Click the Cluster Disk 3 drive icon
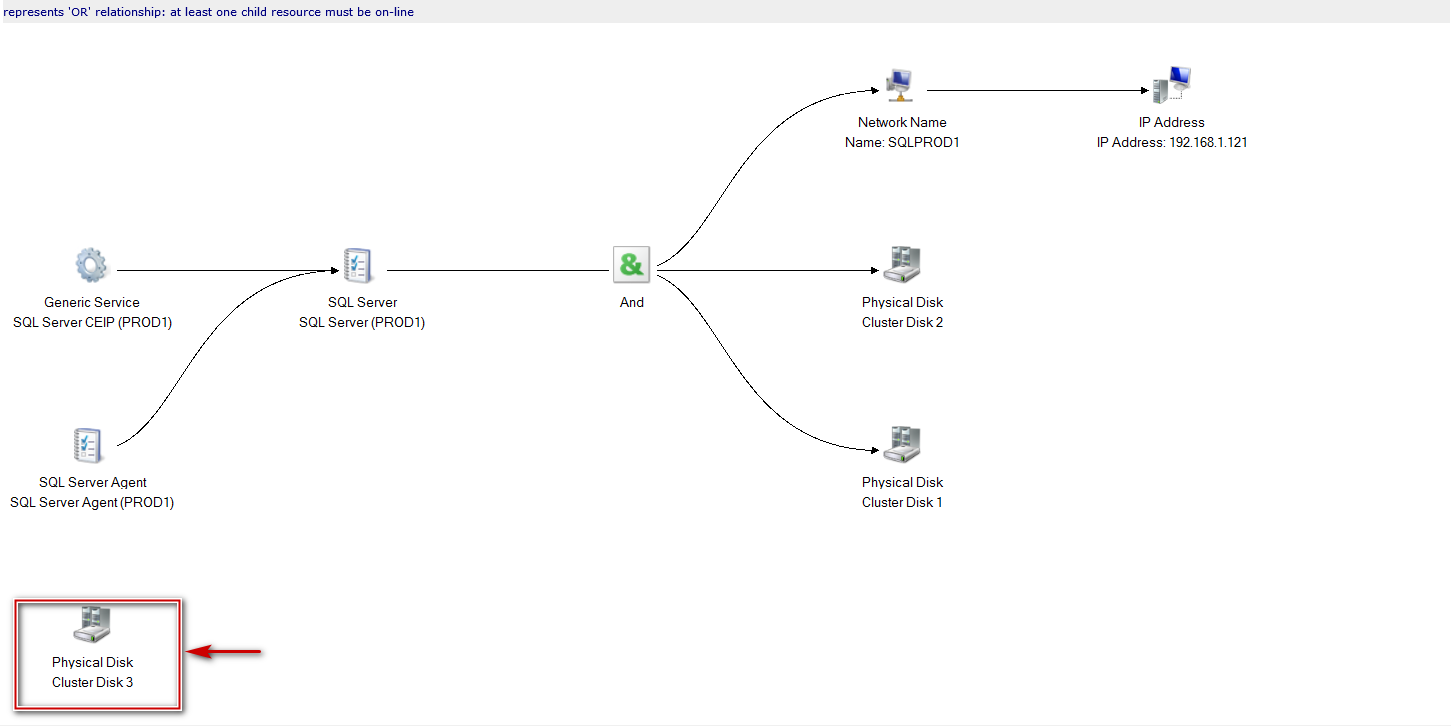 92,625
